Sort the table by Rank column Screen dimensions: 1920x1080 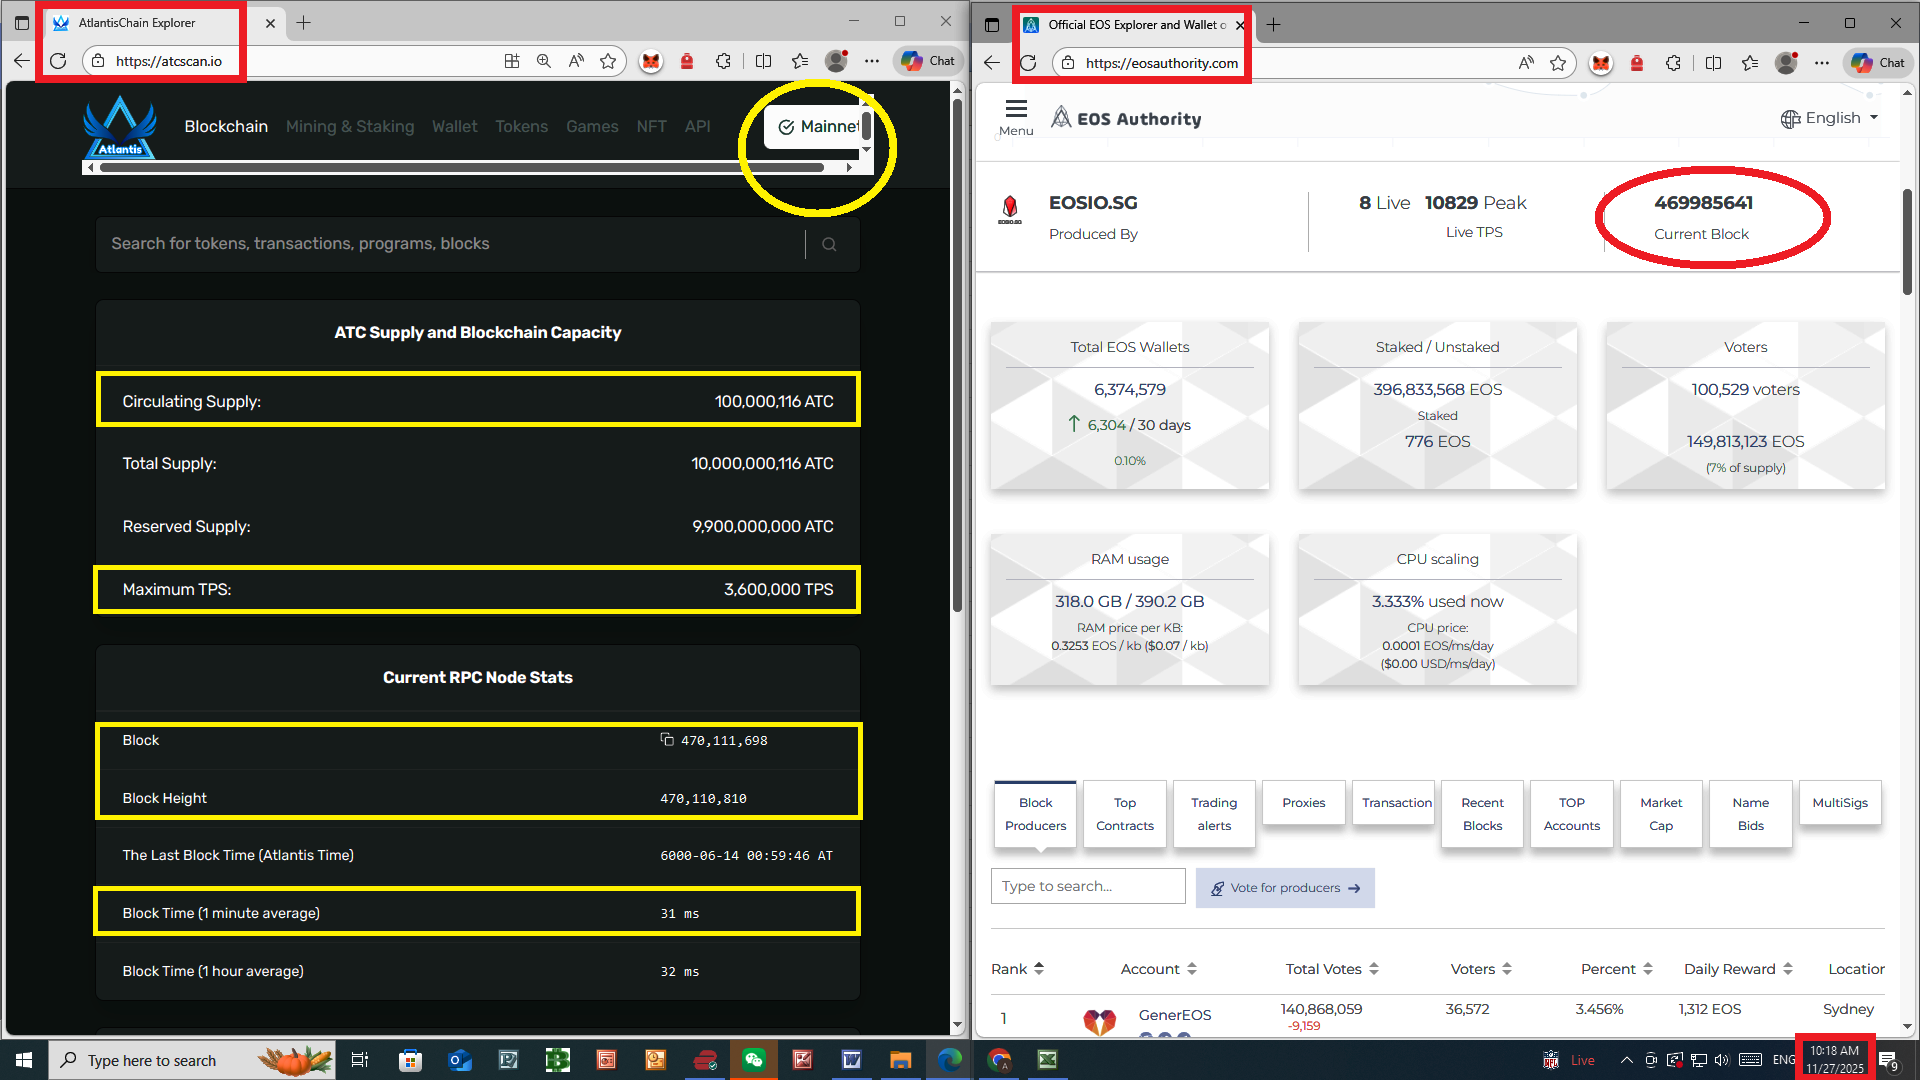point(1017,969)
